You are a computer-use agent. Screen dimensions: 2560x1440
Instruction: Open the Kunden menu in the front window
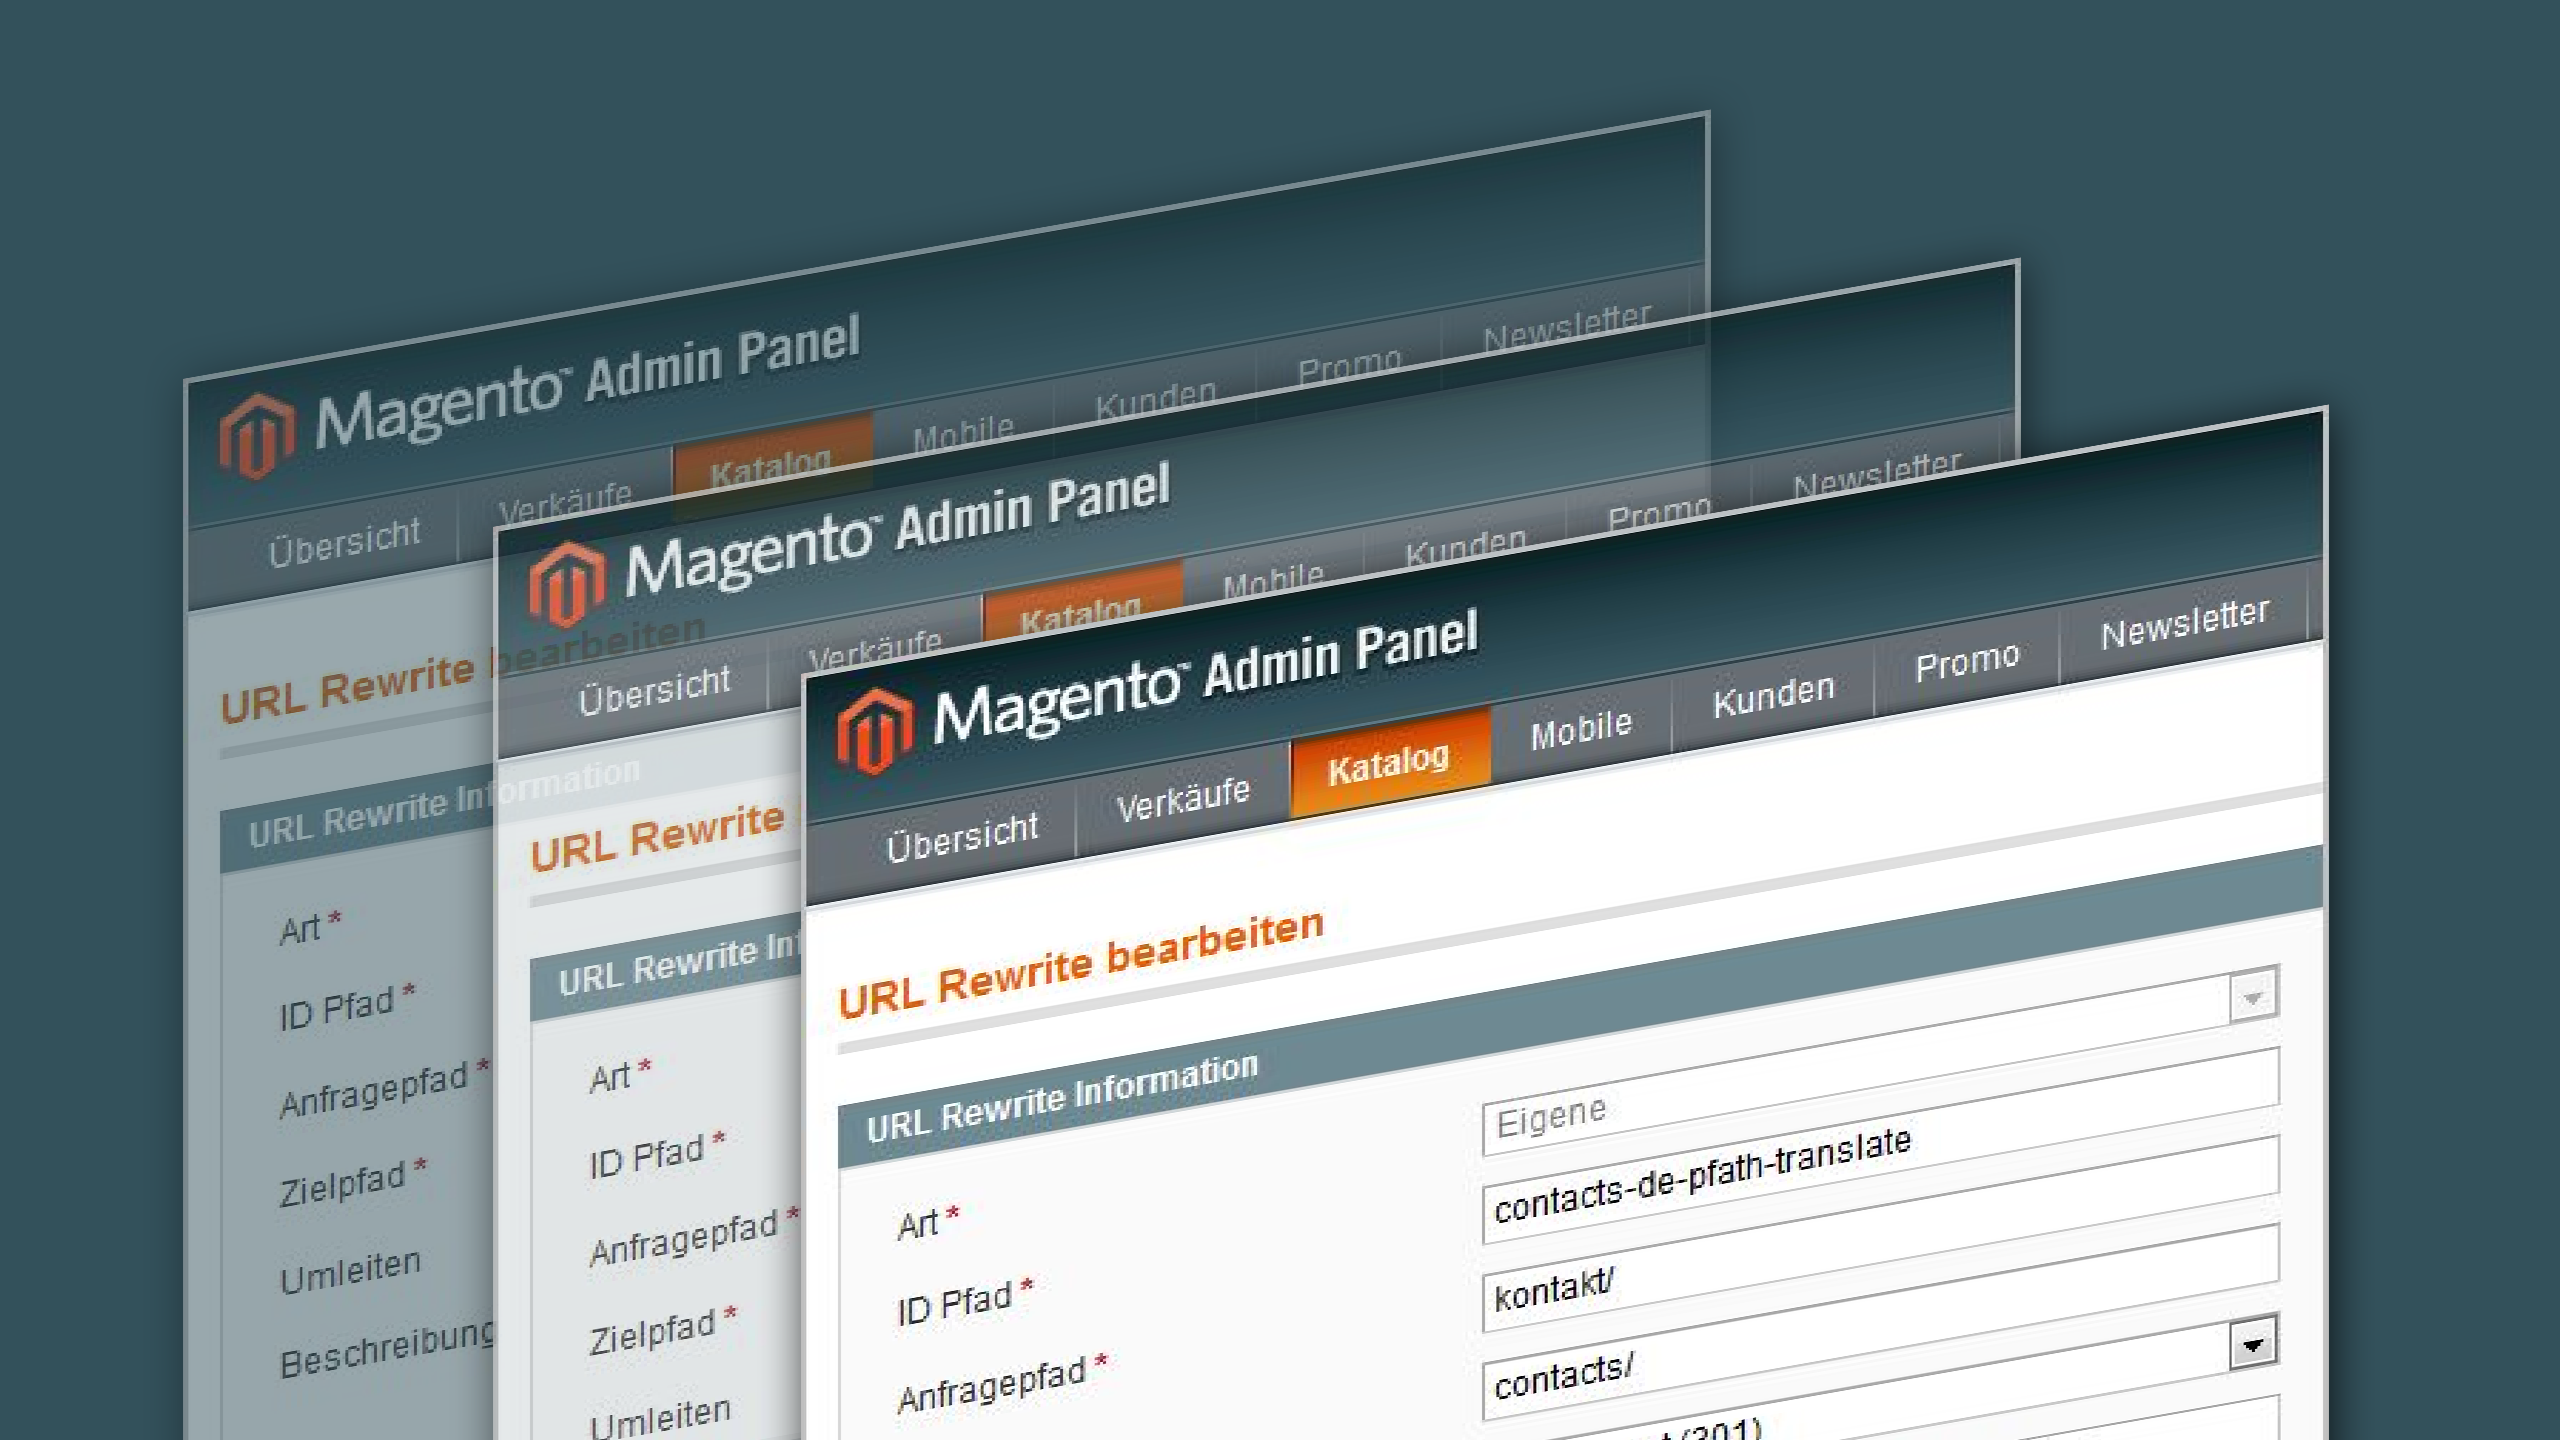pyautogui.click(x=1774, y=696)
